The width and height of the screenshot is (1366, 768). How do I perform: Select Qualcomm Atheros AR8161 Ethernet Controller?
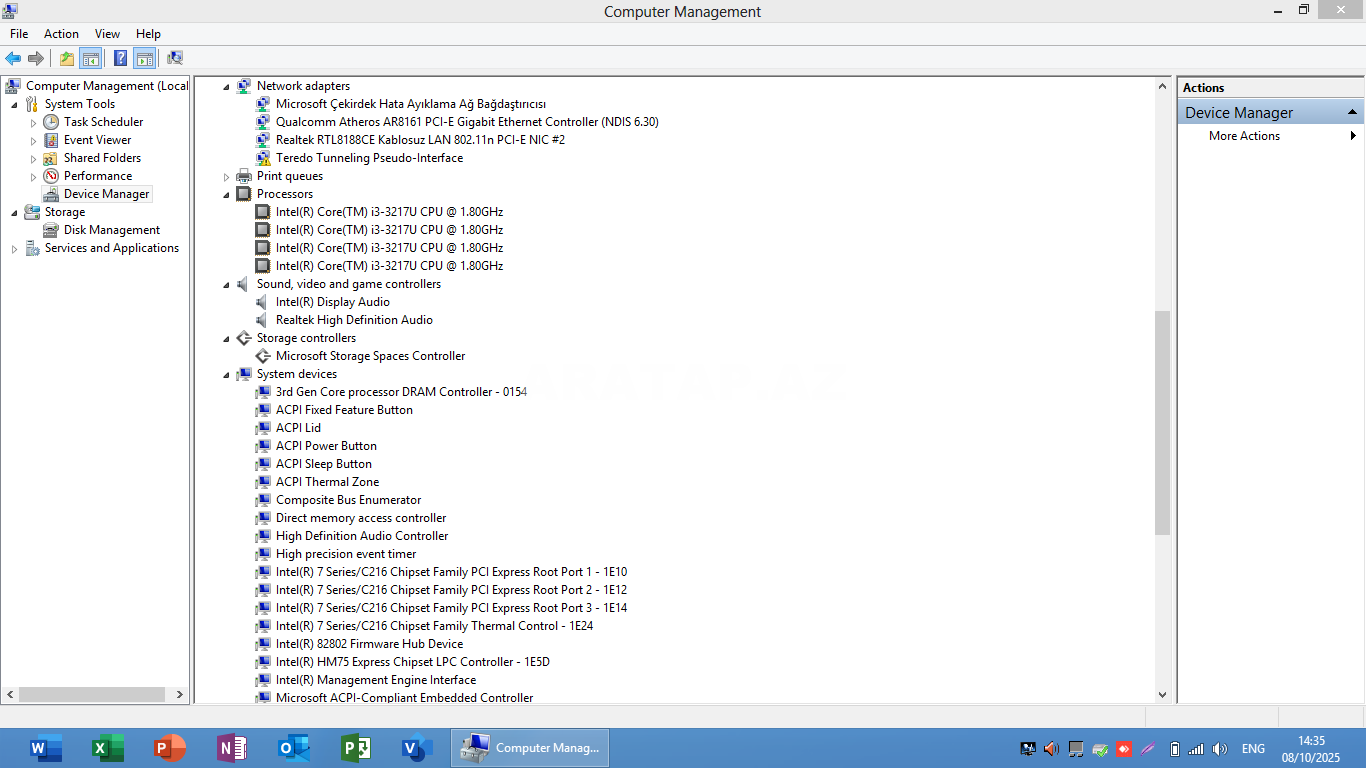467,122
